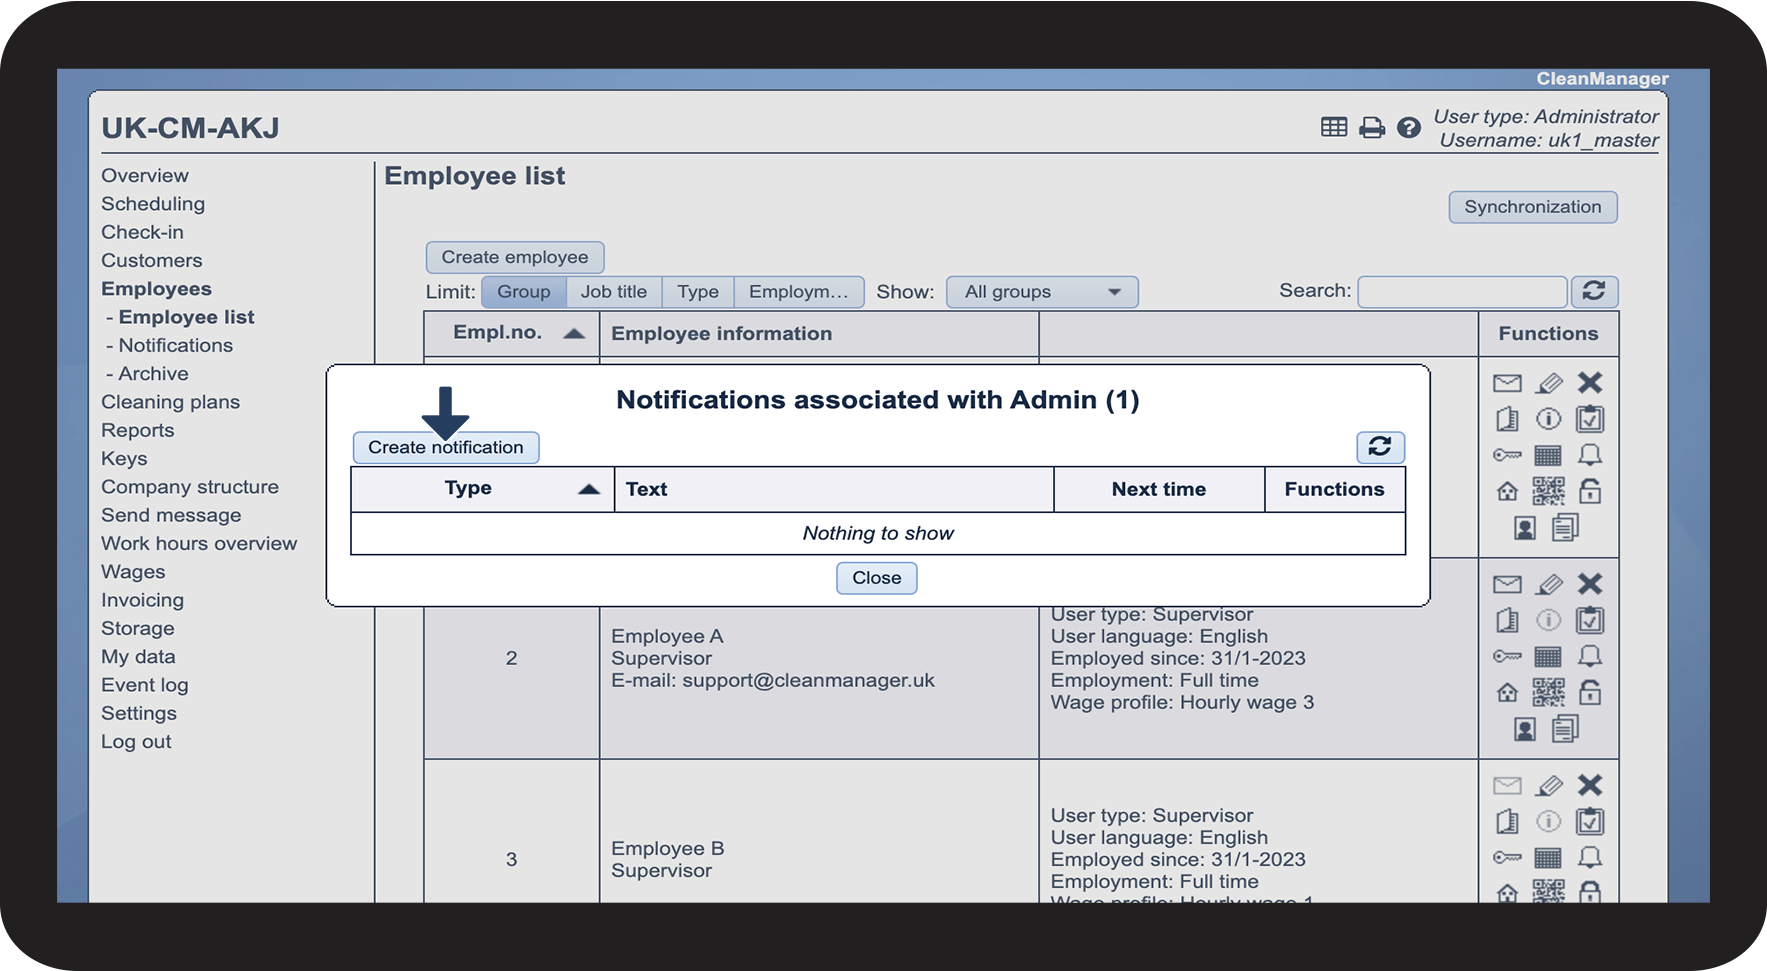Open Customers in the sidebar

pos(152,260)
